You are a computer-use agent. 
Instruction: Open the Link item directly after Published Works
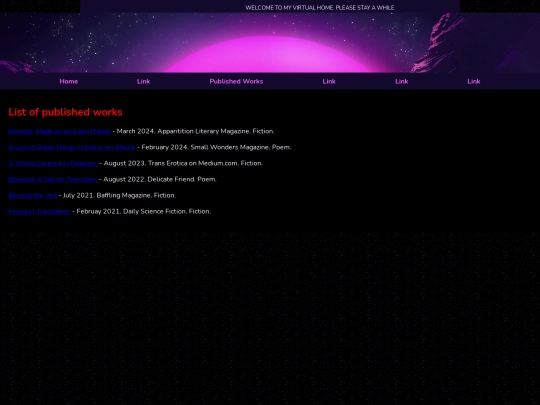pos(329,82)
